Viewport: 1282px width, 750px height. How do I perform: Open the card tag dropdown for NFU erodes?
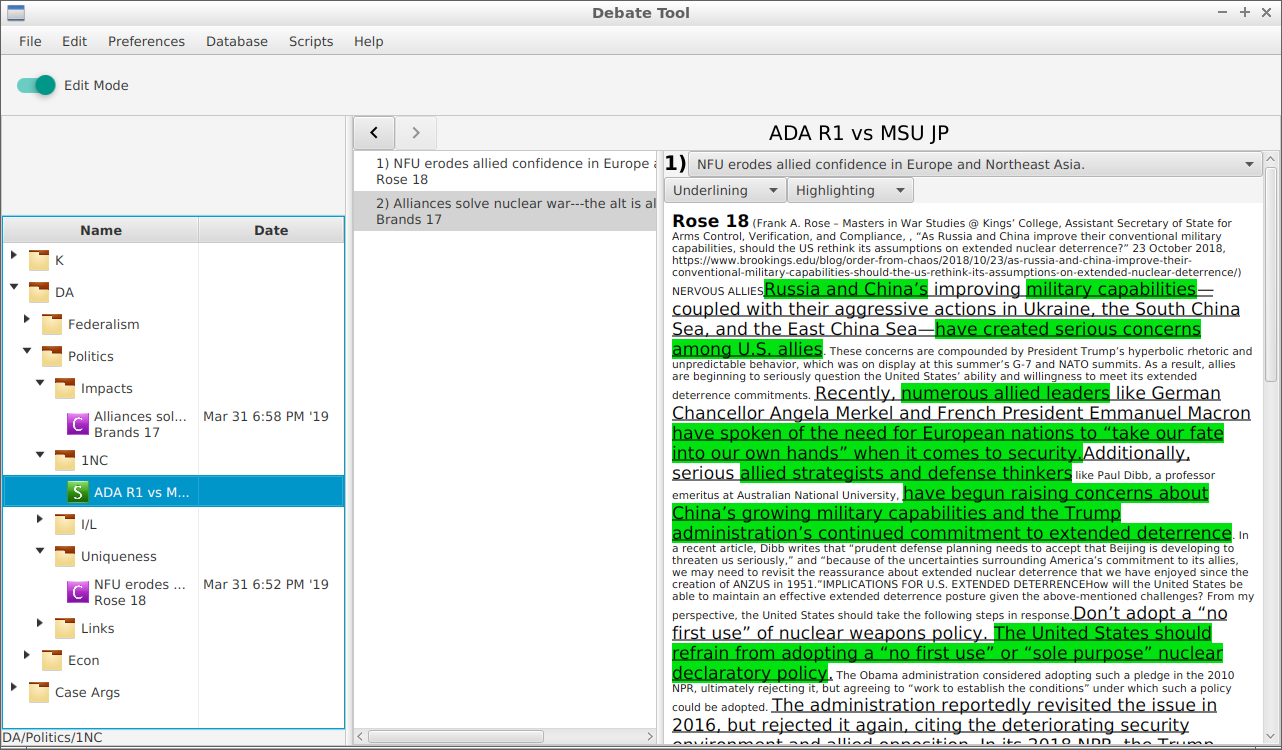(975, 164)
